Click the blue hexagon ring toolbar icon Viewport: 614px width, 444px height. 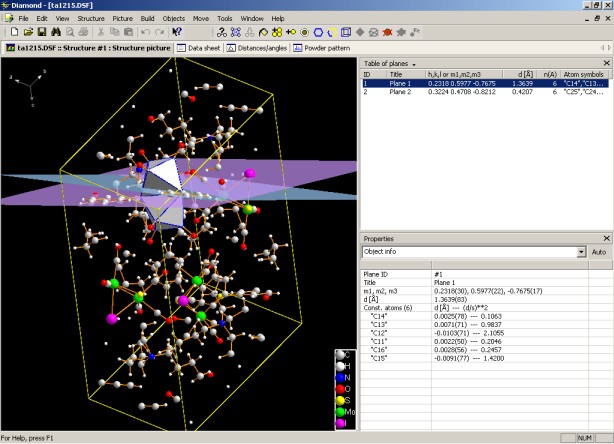tap(317, 32)
